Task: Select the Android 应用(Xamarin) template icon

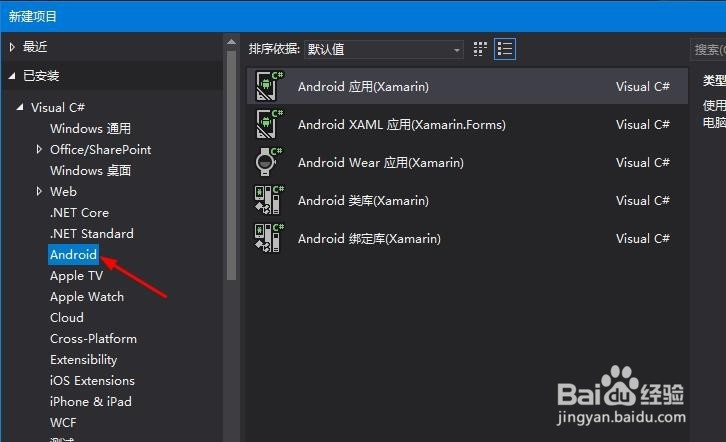Action: (x=269, y=86)
